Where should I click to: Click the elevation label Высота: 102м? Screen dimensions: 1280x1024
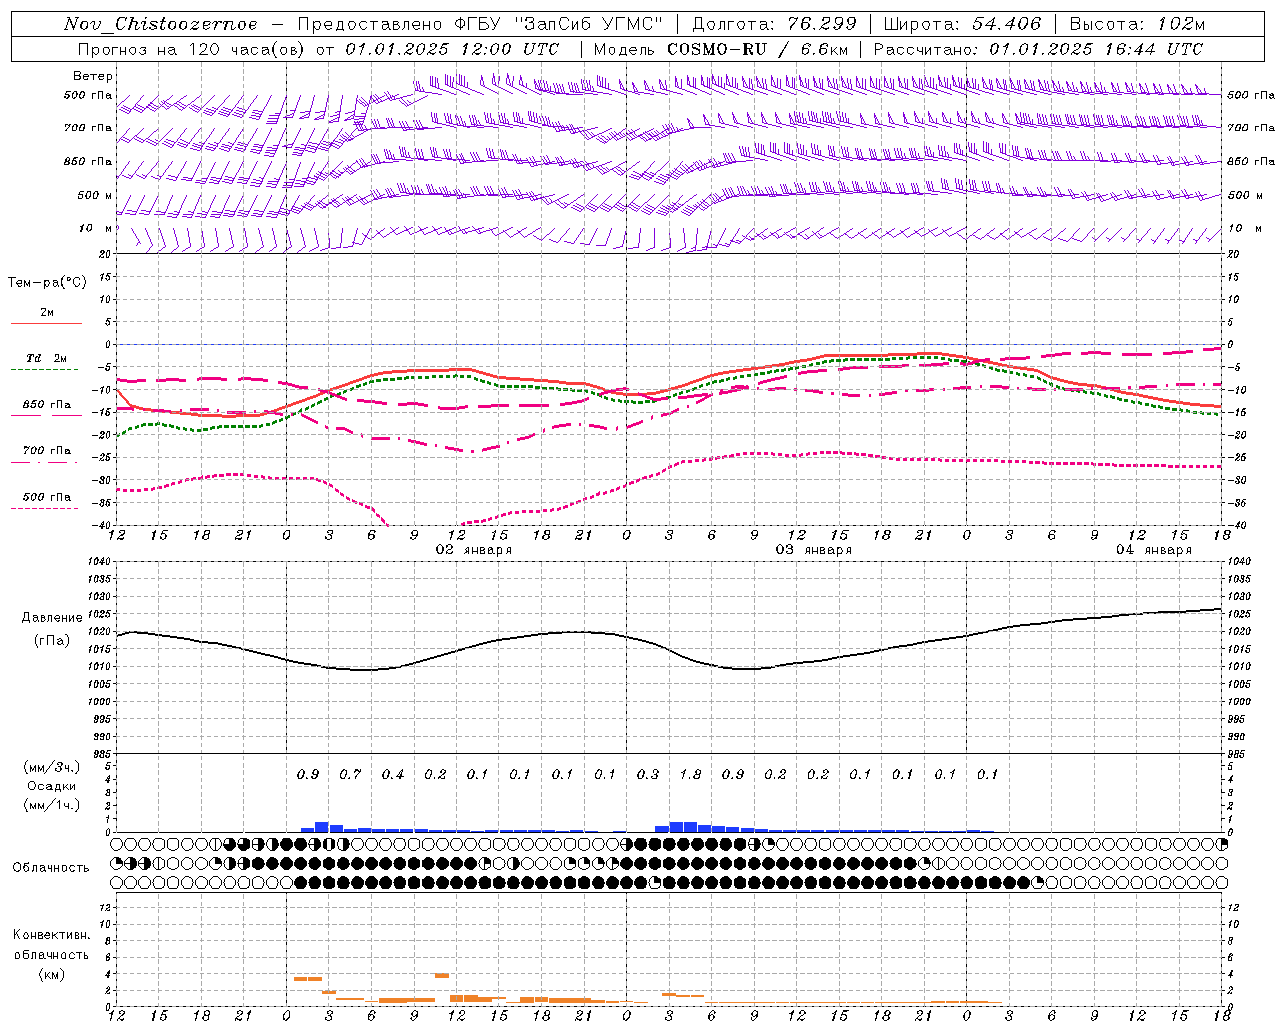pyautogui.click(x=1137, y=24)
